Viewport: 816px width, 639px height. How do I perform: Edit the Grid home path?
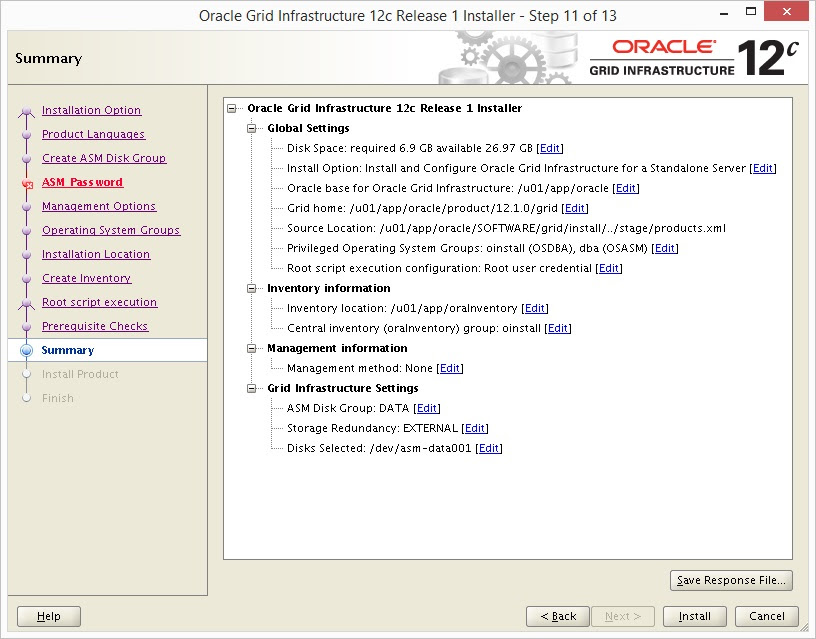click(575, 208)
